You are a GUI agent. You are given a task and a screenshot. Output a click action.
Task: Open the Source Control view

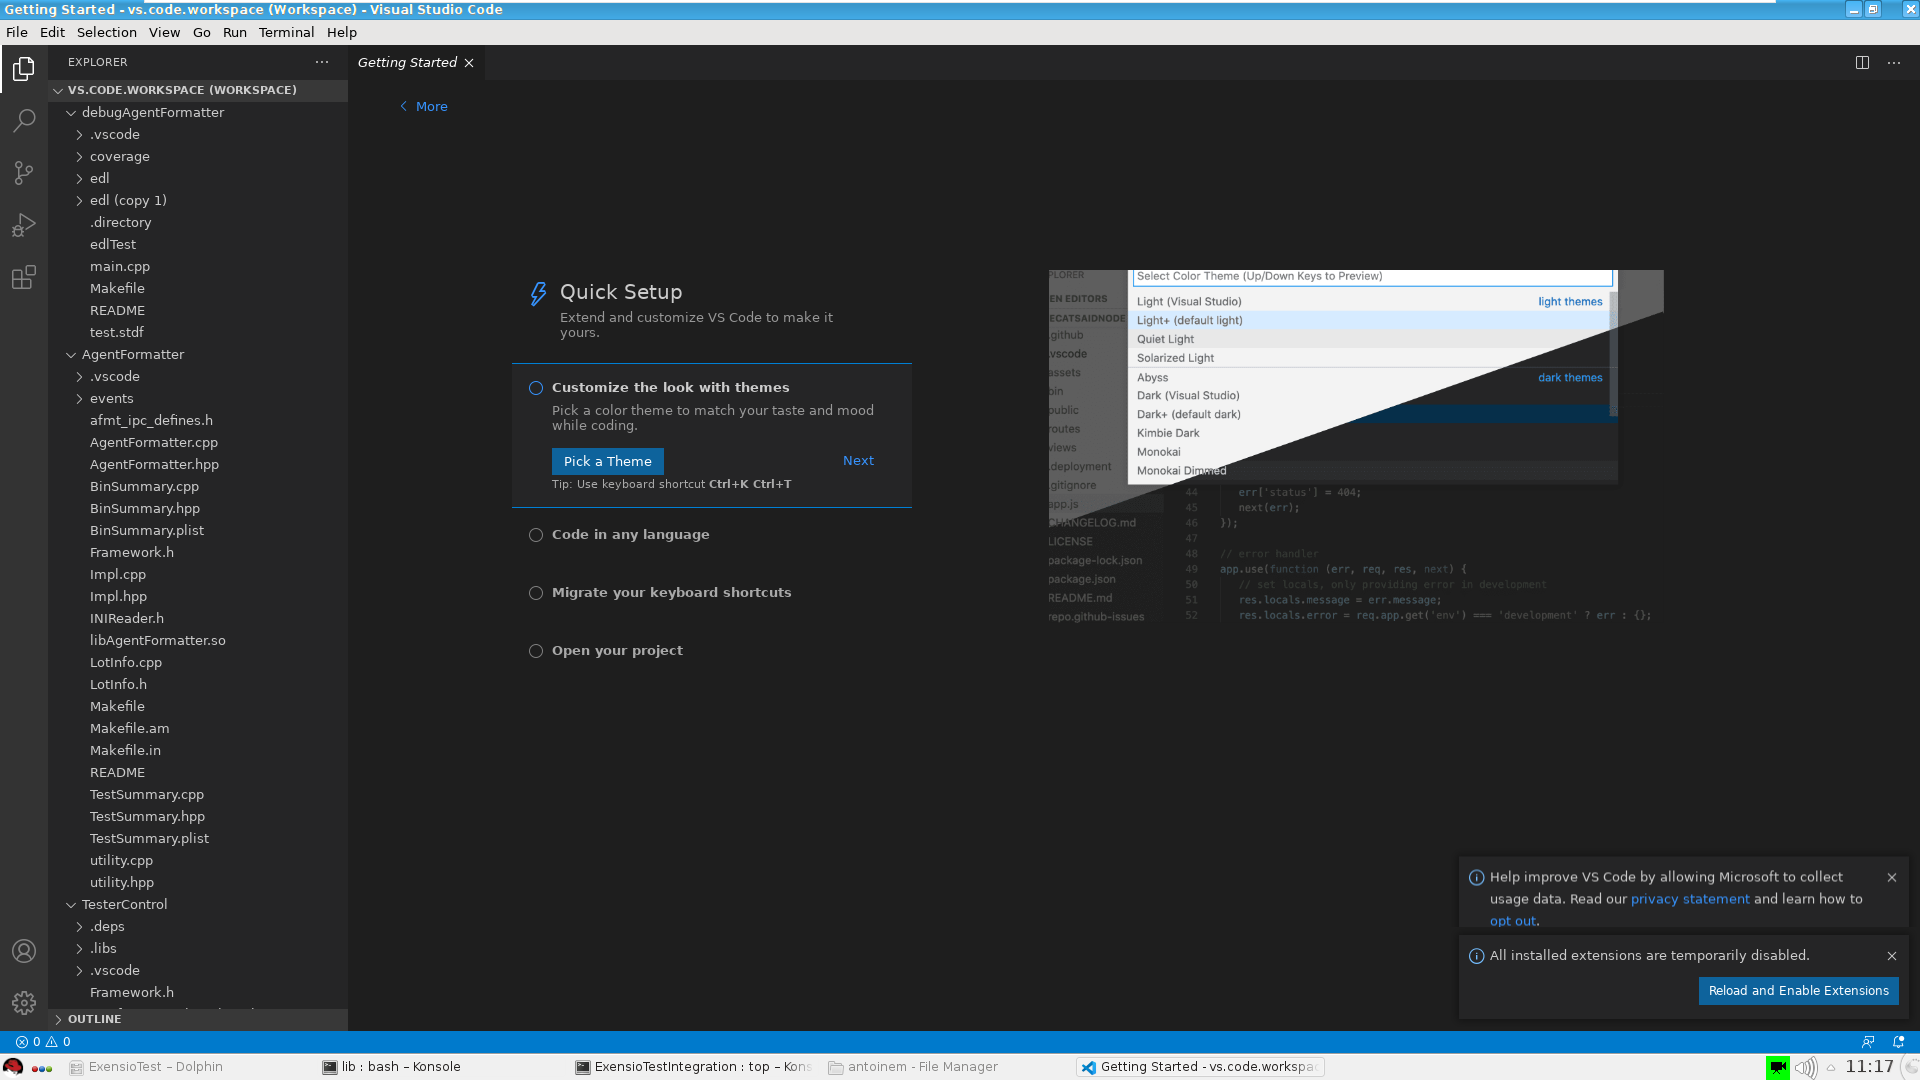pyautogui.click(x=24, y=172)
